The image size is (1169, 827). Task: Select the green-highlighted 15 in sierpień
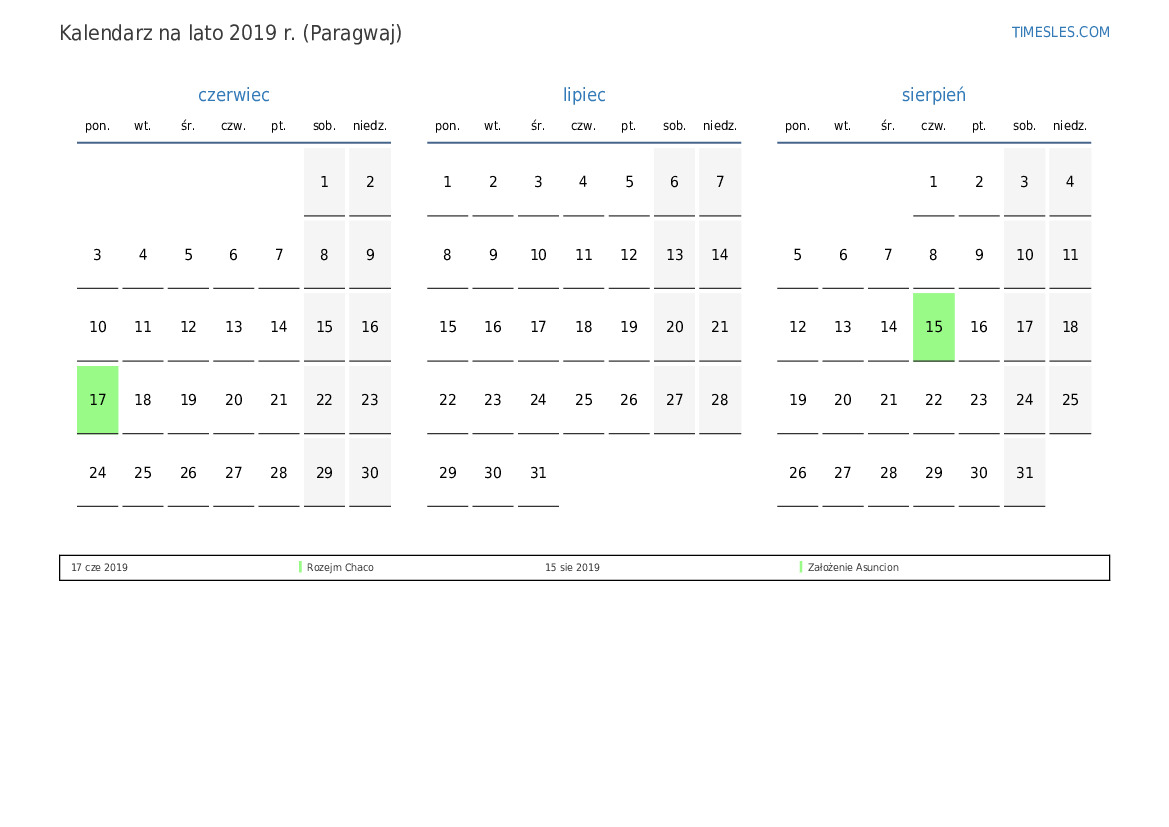tap(933, 327)
